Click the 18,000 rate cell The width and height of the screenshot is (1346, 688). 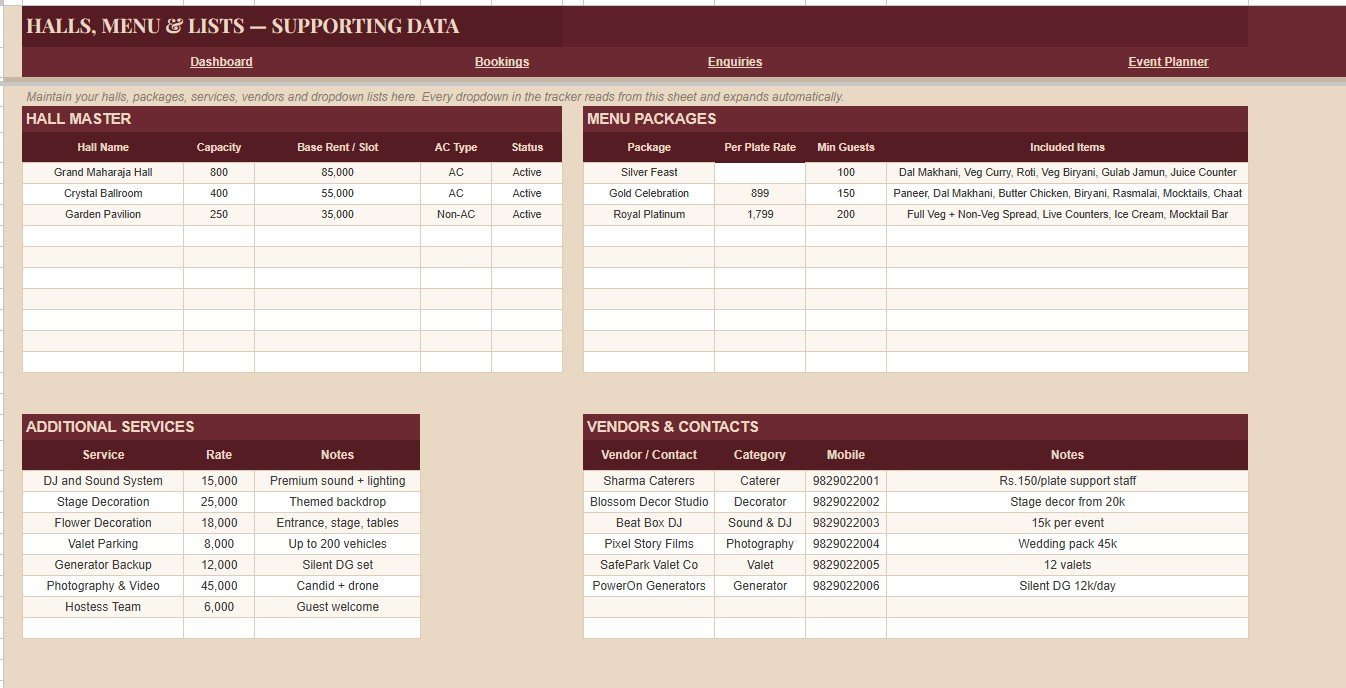[x=219, y=523]
